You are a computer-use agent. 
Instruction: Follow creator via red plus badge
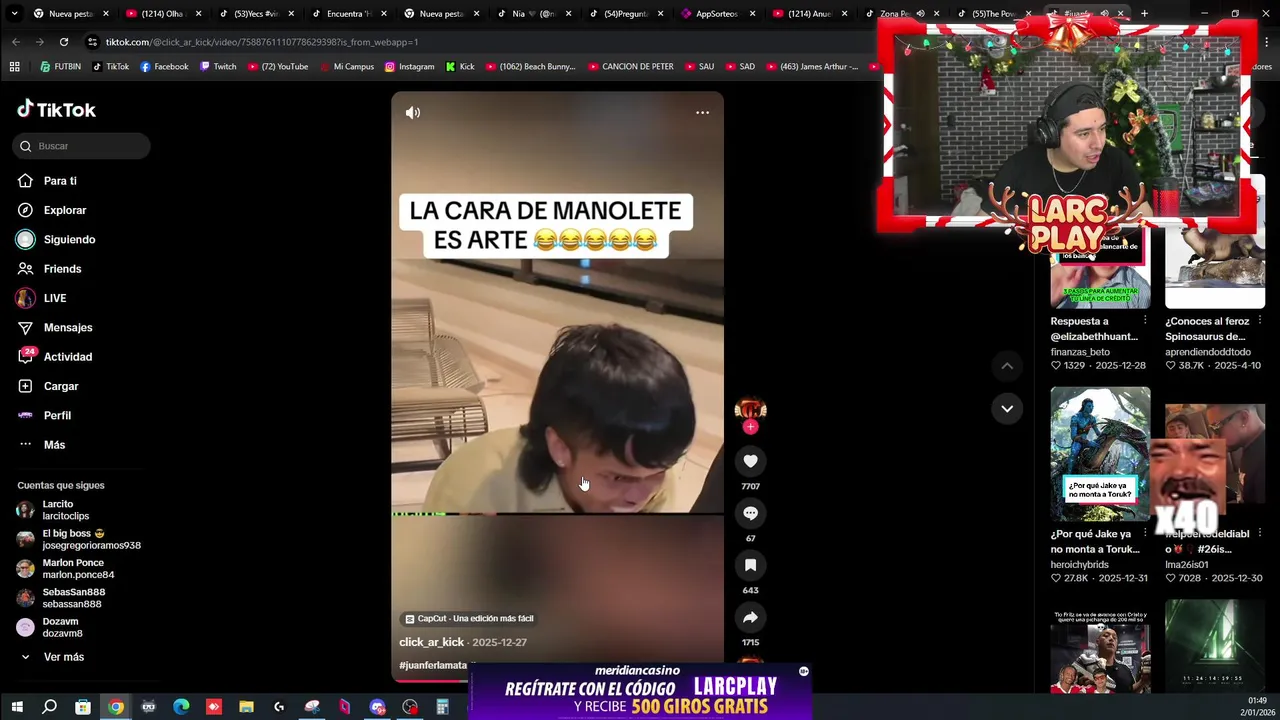pos(750,427)
